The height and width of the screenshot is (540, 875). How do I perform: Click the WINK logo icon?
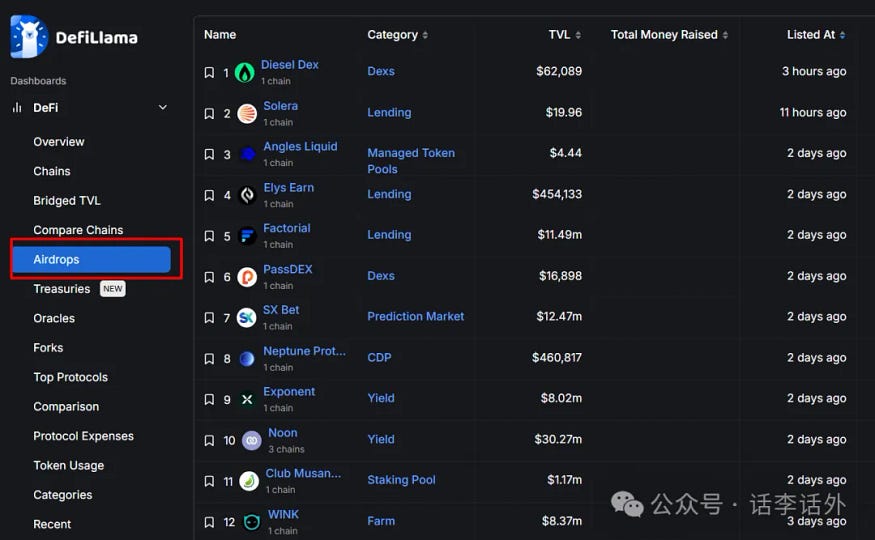click(x=252, y=522)
